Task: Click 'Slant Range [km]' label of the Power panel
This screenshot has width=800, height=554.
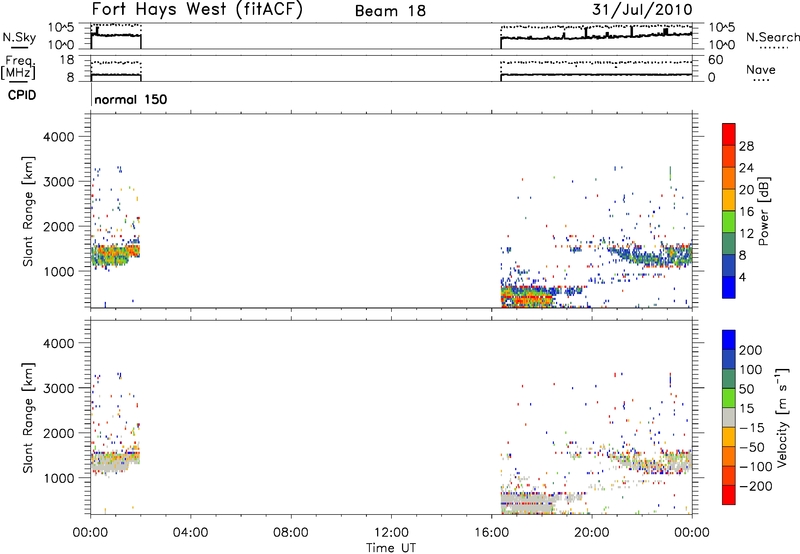Action: click(28, 211)
